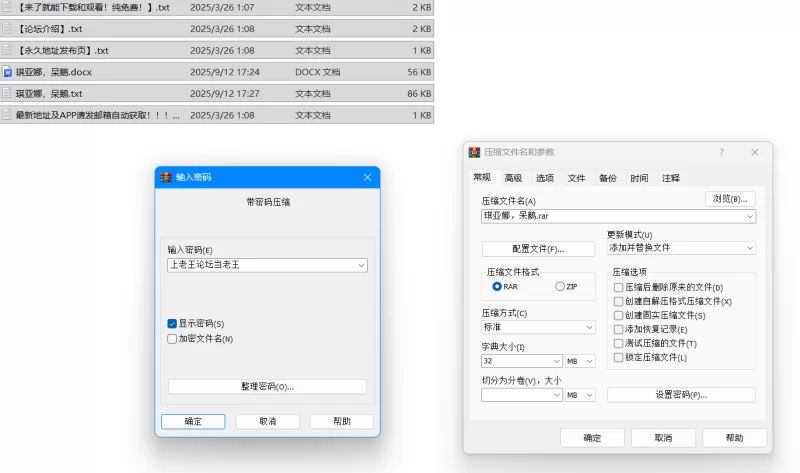The height and width of the screenshot is (473, 800).
Task: Close the 压缩文件名和参数 dialog
Action: click(x=755, y=152)
